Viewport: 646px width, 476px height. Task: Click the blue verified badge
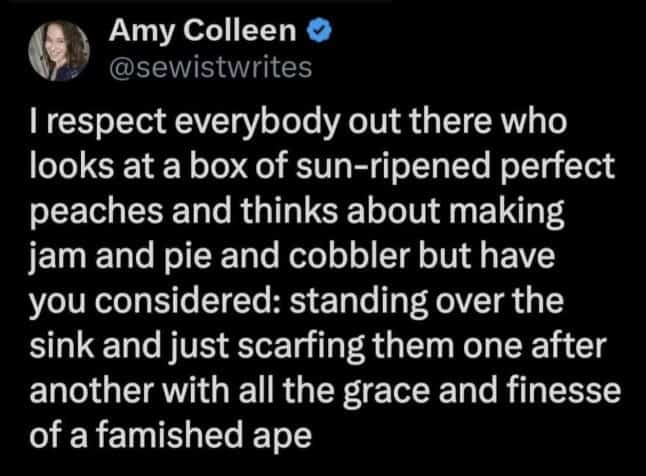tap(316, 33)
